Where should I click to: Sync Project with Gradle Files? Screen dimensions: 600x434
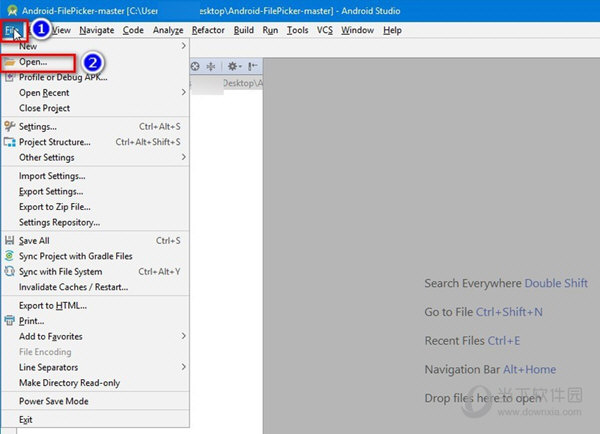(95, 256)
